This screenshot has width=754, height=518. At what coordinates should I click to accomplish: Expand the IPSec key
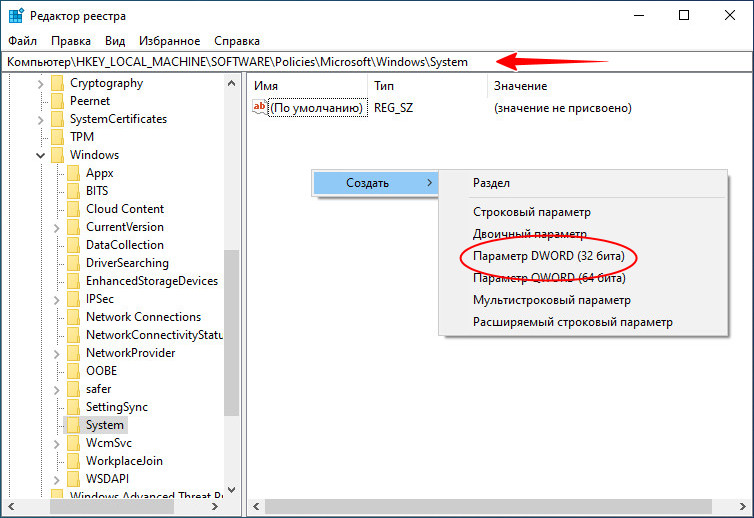57,300
